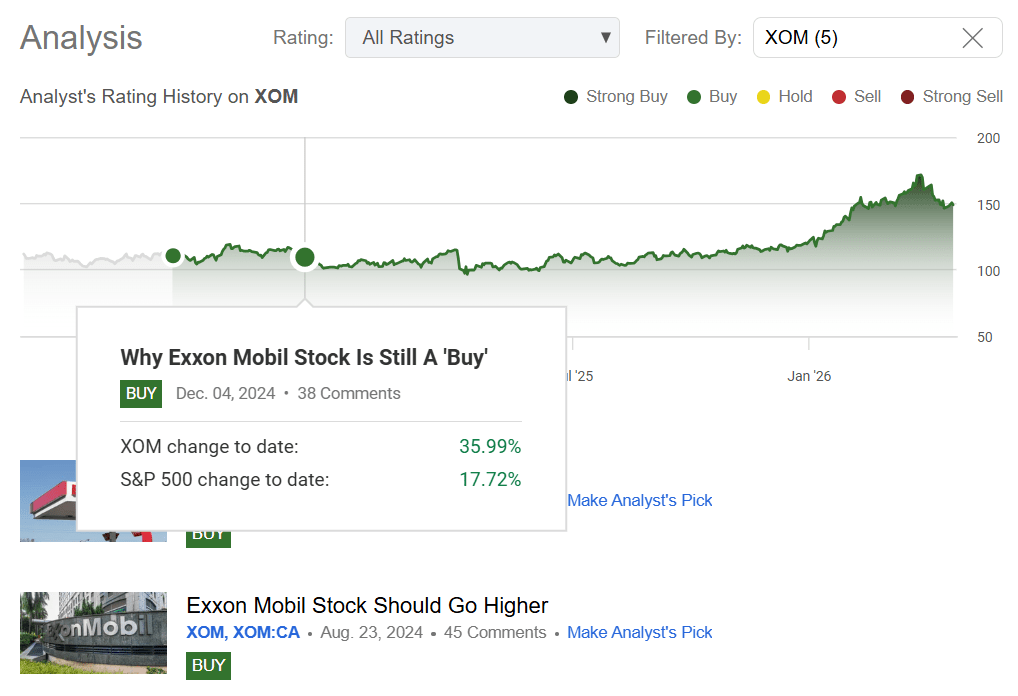
Task: Click the XOM, XOM:CA ticker link
Action: [243, 632]
